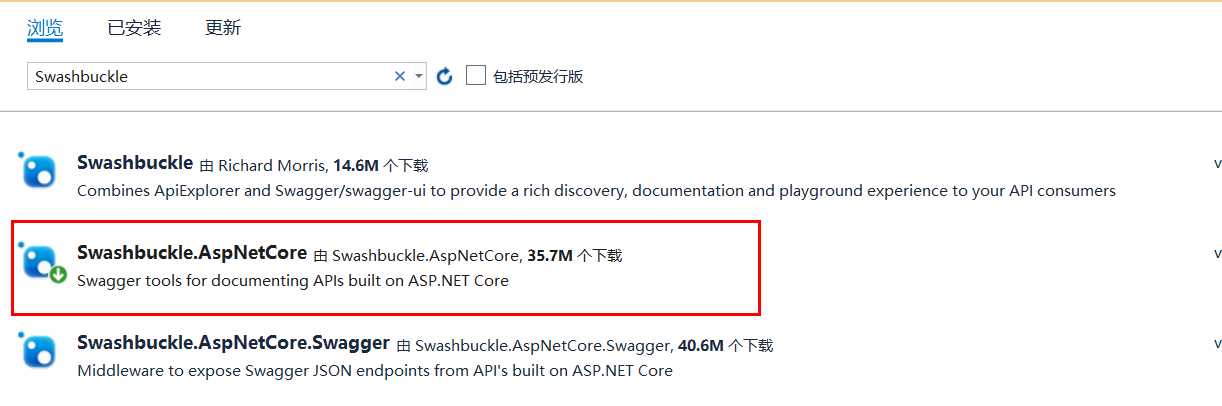This screenshot has height=406, width=1222.
Task: Clear the Swashbuckle search text
Action: pos(400,76)
